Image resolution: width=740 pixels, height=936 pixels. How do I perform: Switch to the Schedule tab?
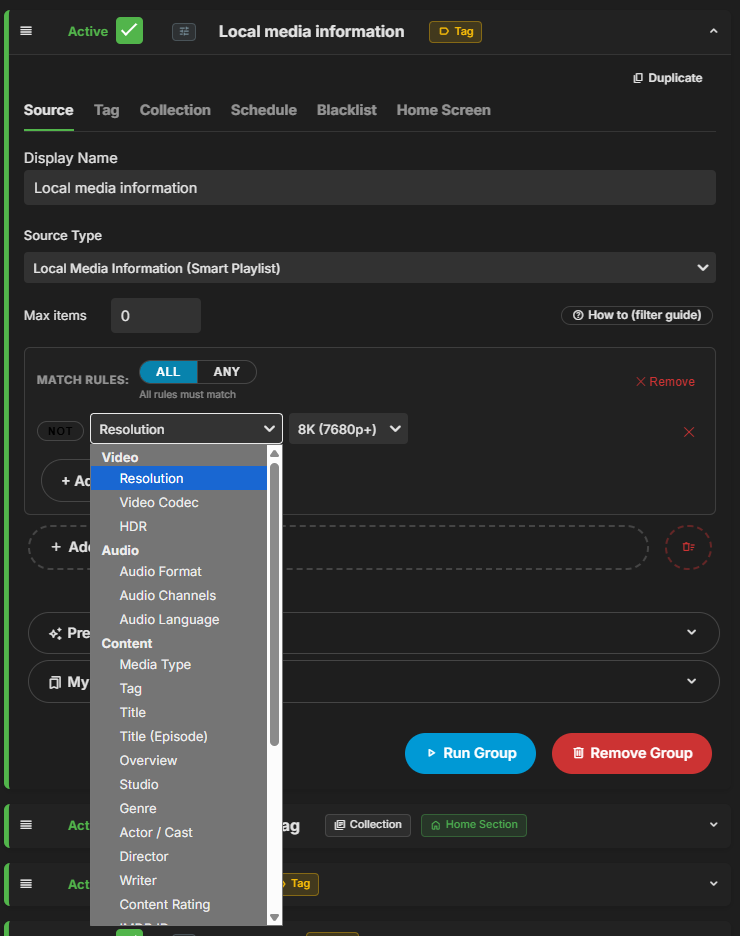[x=263, y=110]
